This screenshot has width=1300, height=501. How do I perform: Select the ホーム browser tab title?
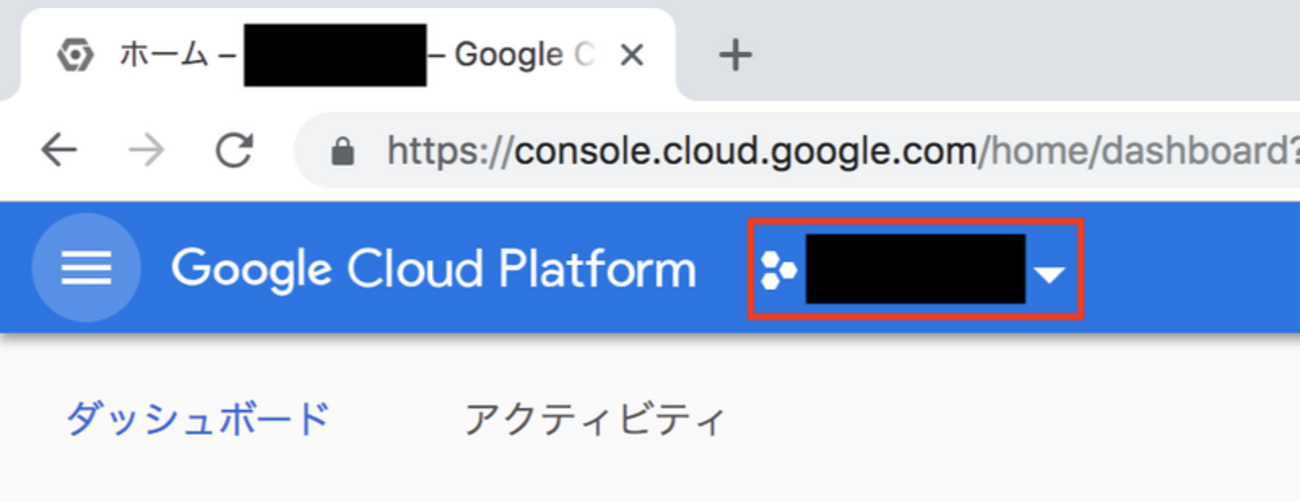164,55
